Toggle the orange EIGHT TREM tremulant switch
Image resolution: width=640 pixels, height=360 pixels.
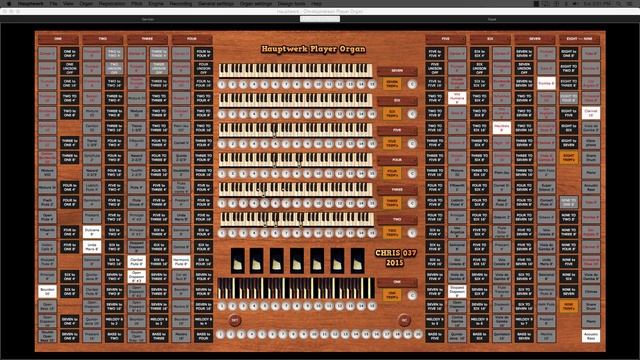tap(569, 158)
